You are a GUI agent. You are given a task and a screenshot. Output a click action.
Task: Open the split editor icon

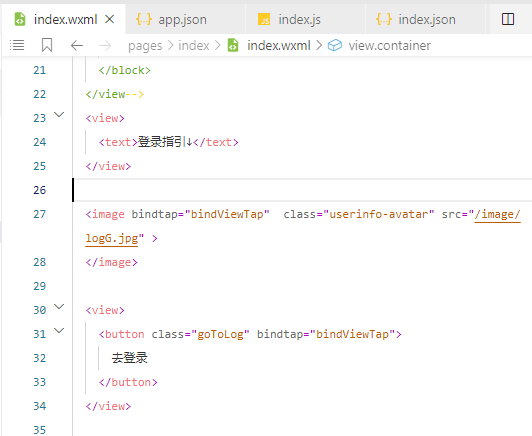[508, 19]
